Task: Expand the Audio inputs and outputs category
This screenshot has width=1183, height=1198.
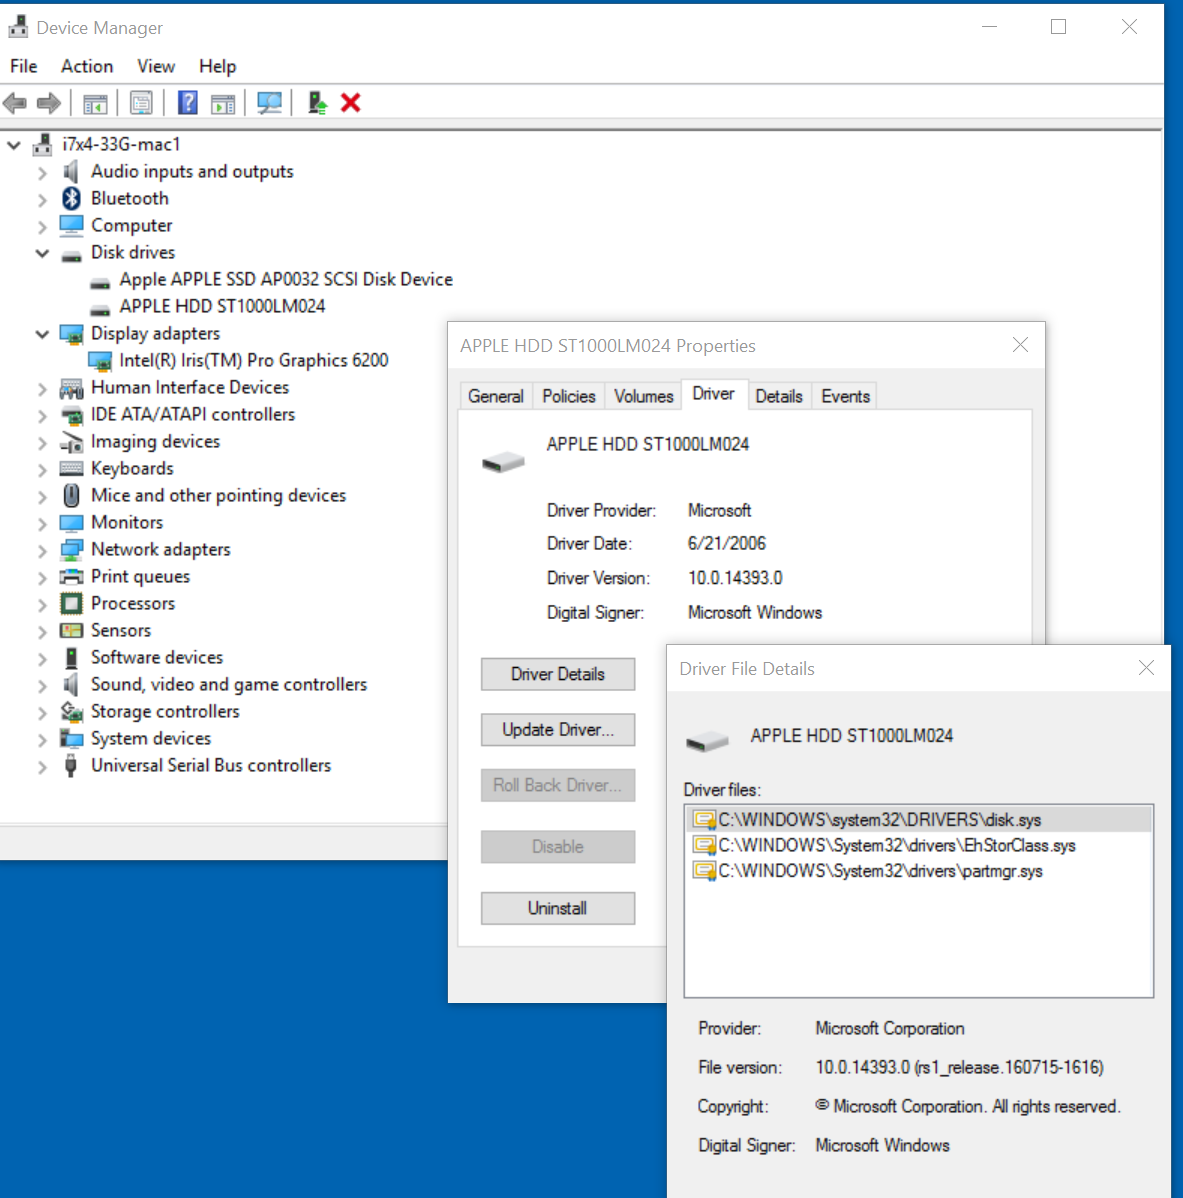Action: pos(42,173)
